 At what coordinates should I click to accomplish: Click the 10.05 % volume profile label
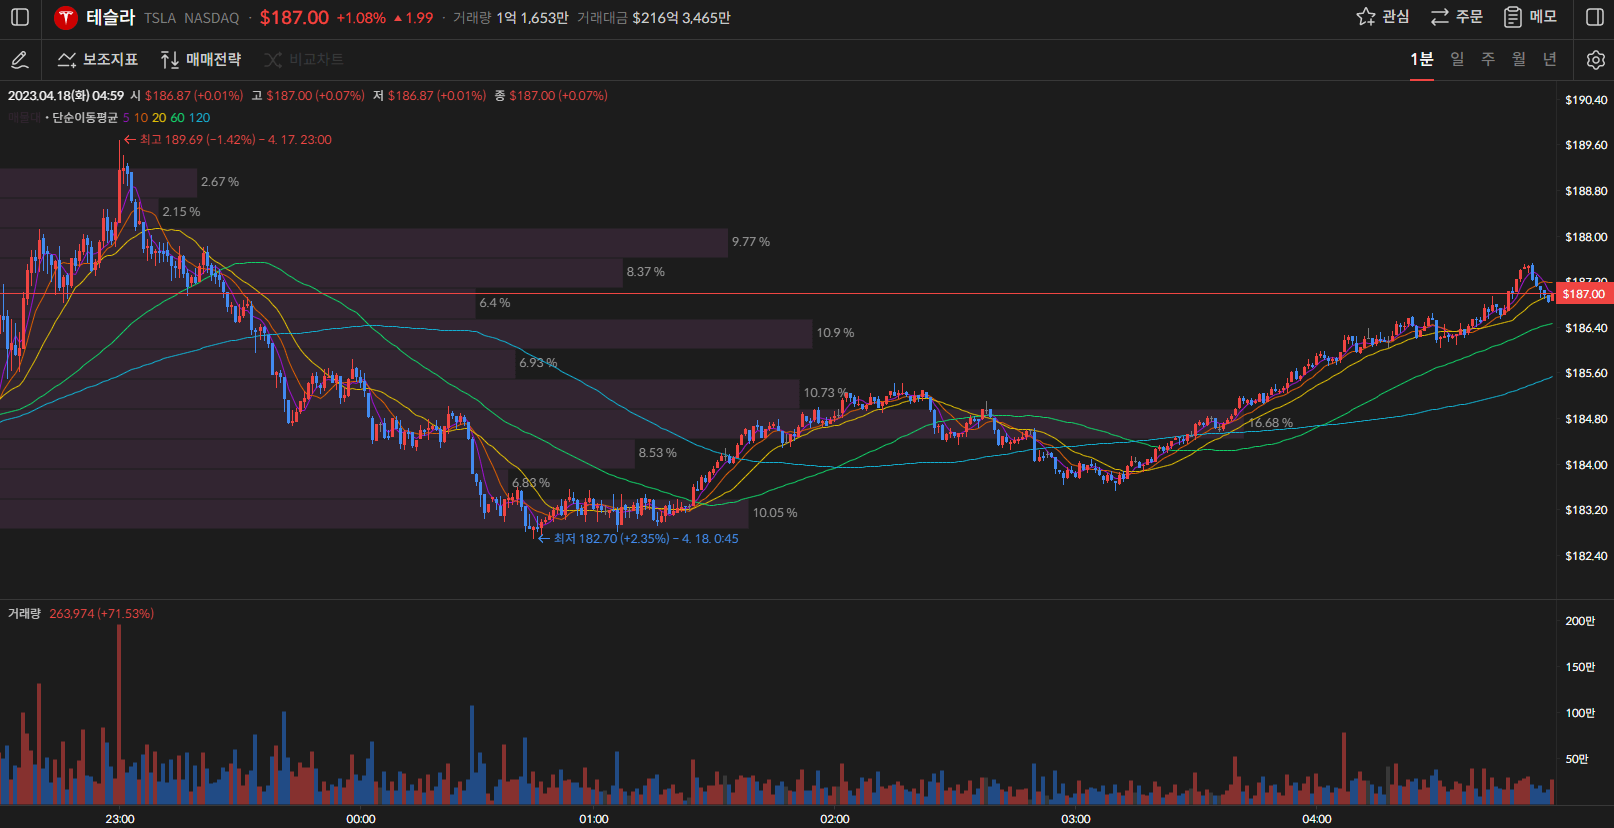pyautogui.click(x=775, y=513)
